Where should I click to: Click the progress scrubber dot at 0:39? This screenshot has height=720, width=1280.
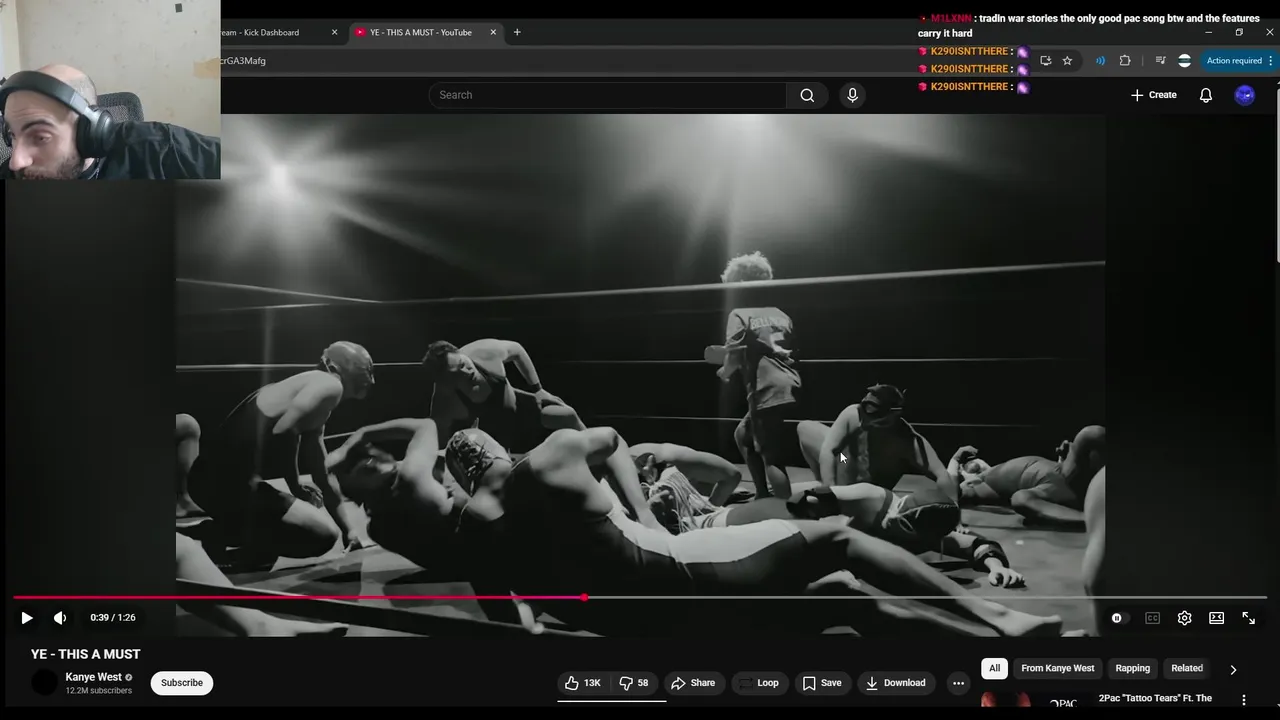pyautogui.click(x=584, y=598)
